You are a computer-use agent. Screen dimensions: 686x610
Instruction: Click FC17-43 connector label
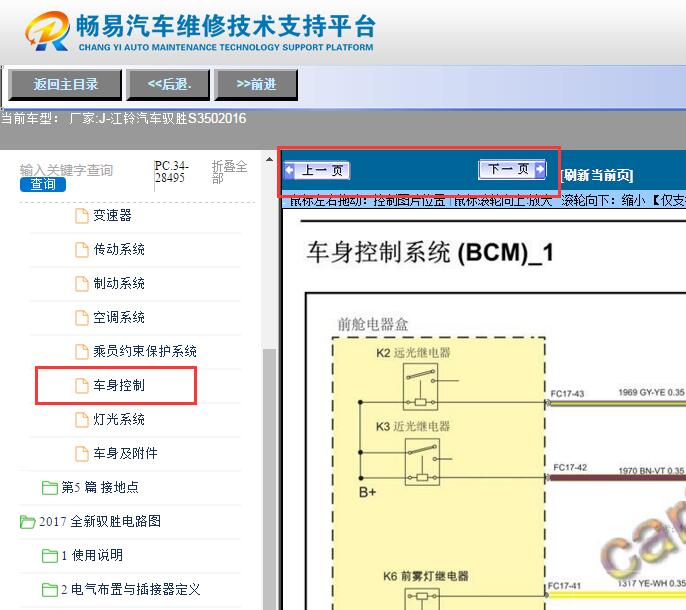pos(567,393)
